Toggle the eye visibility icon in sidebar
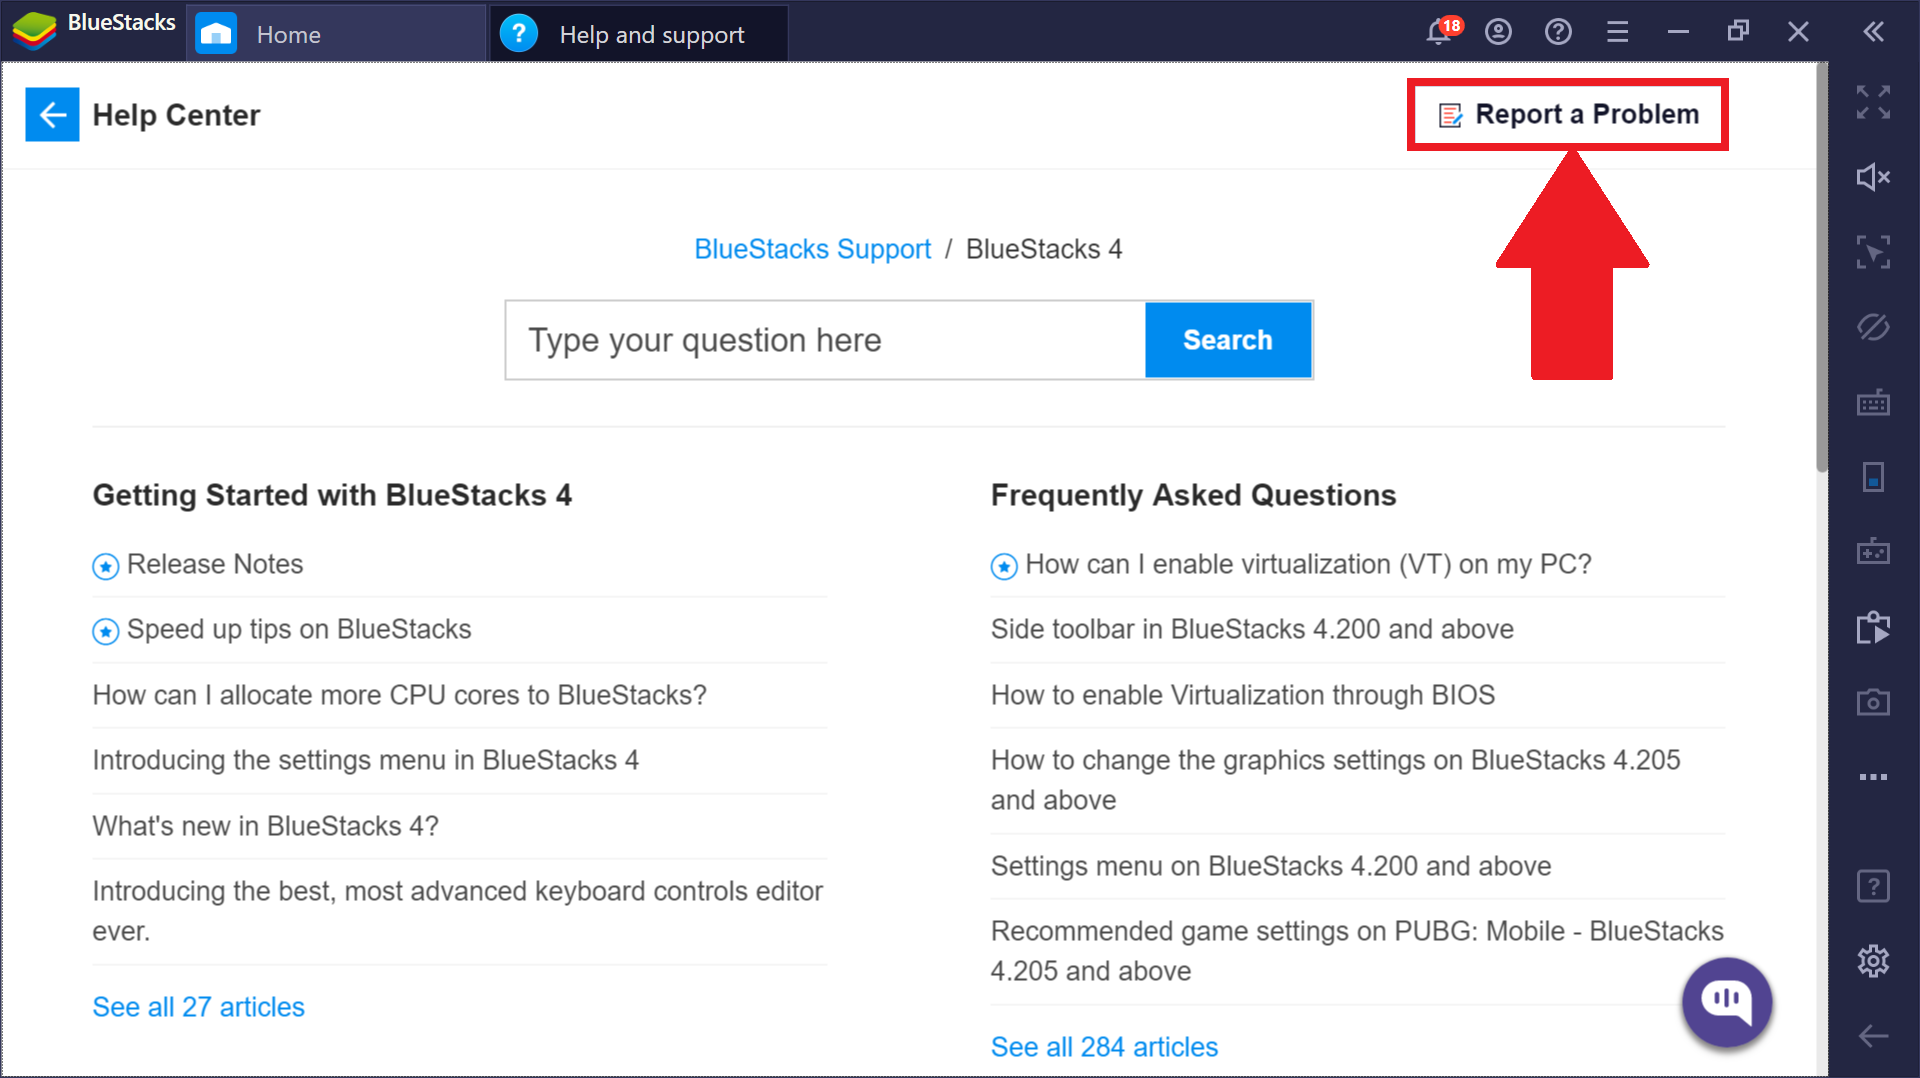Image resolution: width=1920 pixels, height=1078 pixels. (x=1873, y=327)
